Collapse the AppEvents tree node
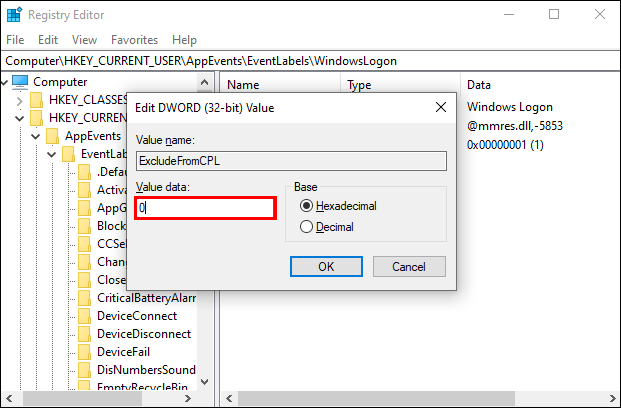Image resolution: width=621 pixels, height=408 pixels. (x=37, y=136)
